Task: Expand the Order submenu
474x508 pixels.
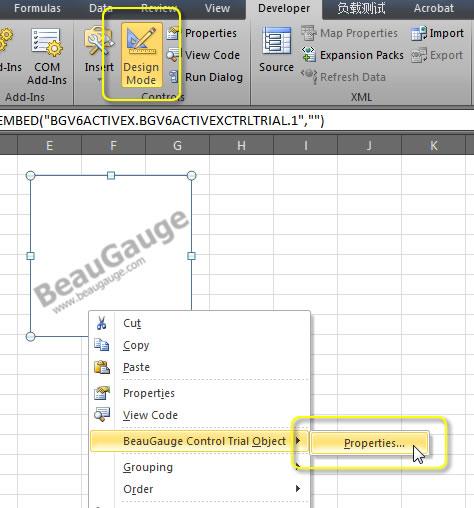Action: tap(199, 489)
